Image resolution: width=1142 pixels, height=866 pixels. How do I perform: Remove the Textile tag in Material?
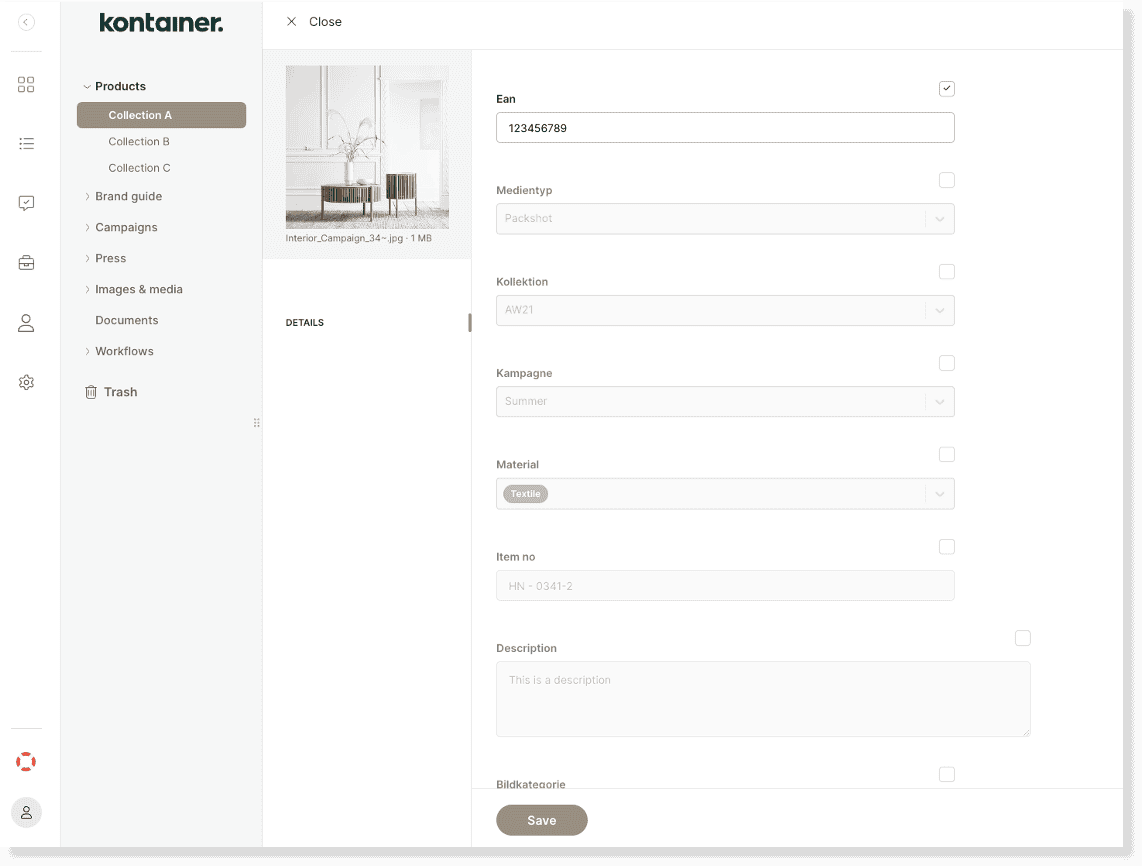click(x=525, y=493)
